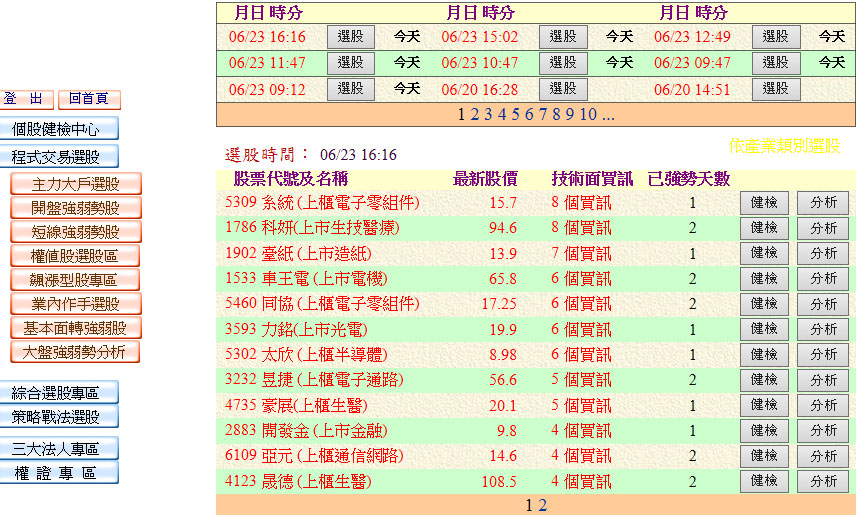
Task: Click 健檢 for 5460 同協
Action: [764, 304]
